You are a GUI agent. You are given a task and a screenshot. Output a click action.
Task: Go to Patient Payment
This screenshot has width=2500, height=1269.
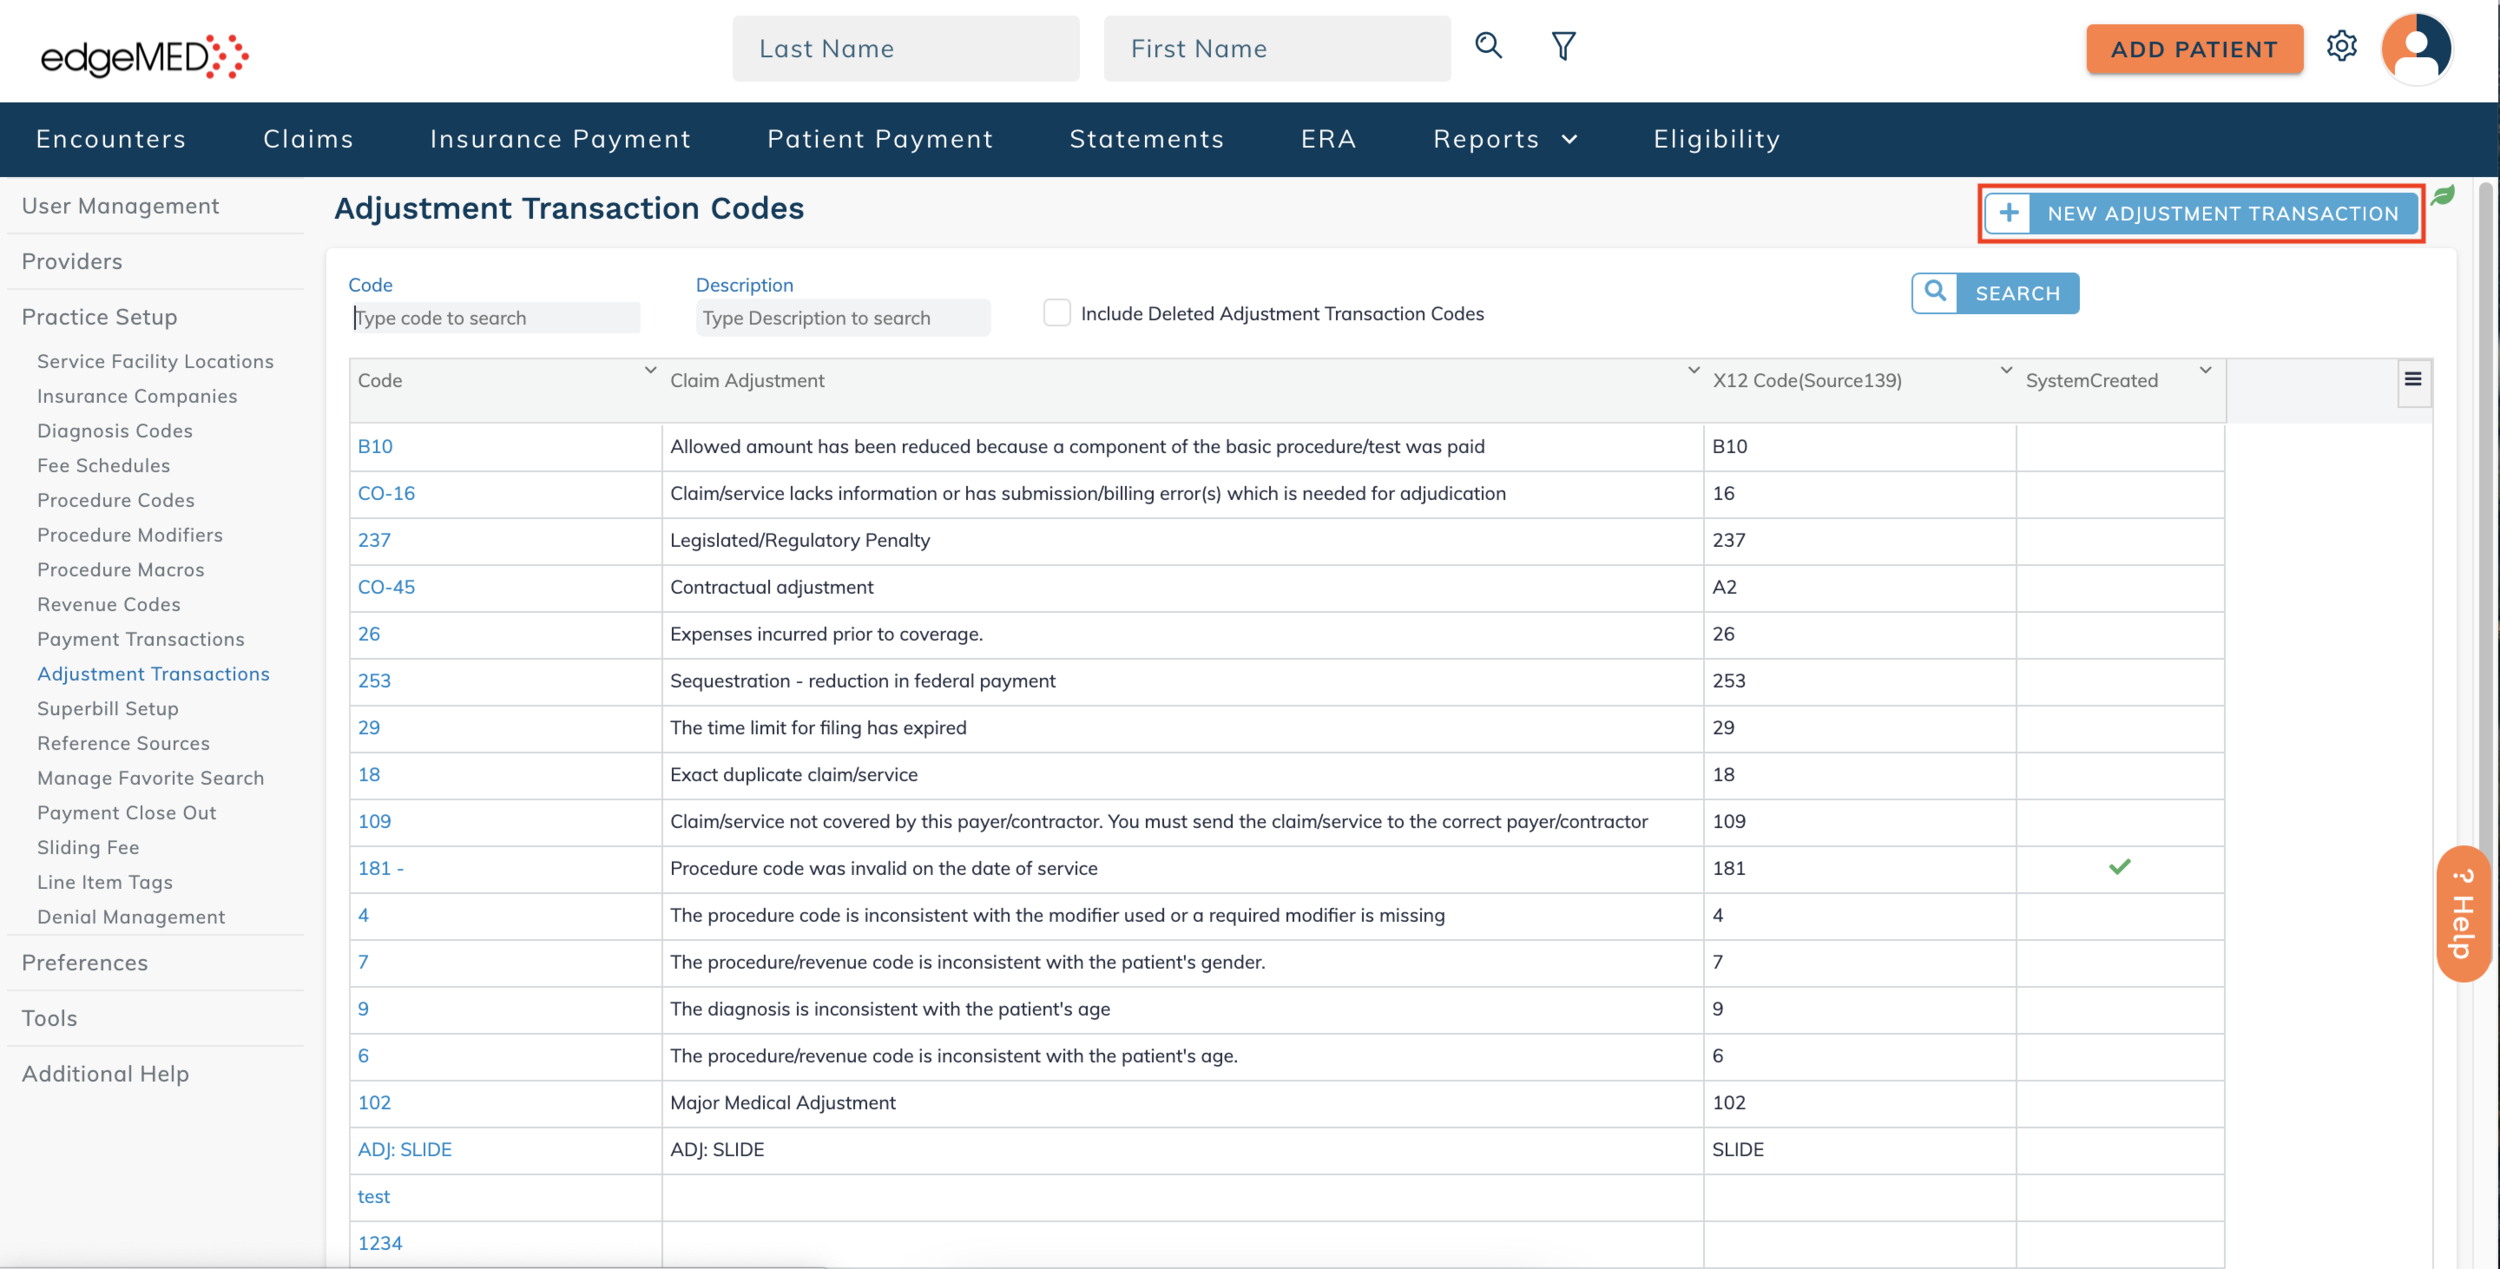(880, 139)
